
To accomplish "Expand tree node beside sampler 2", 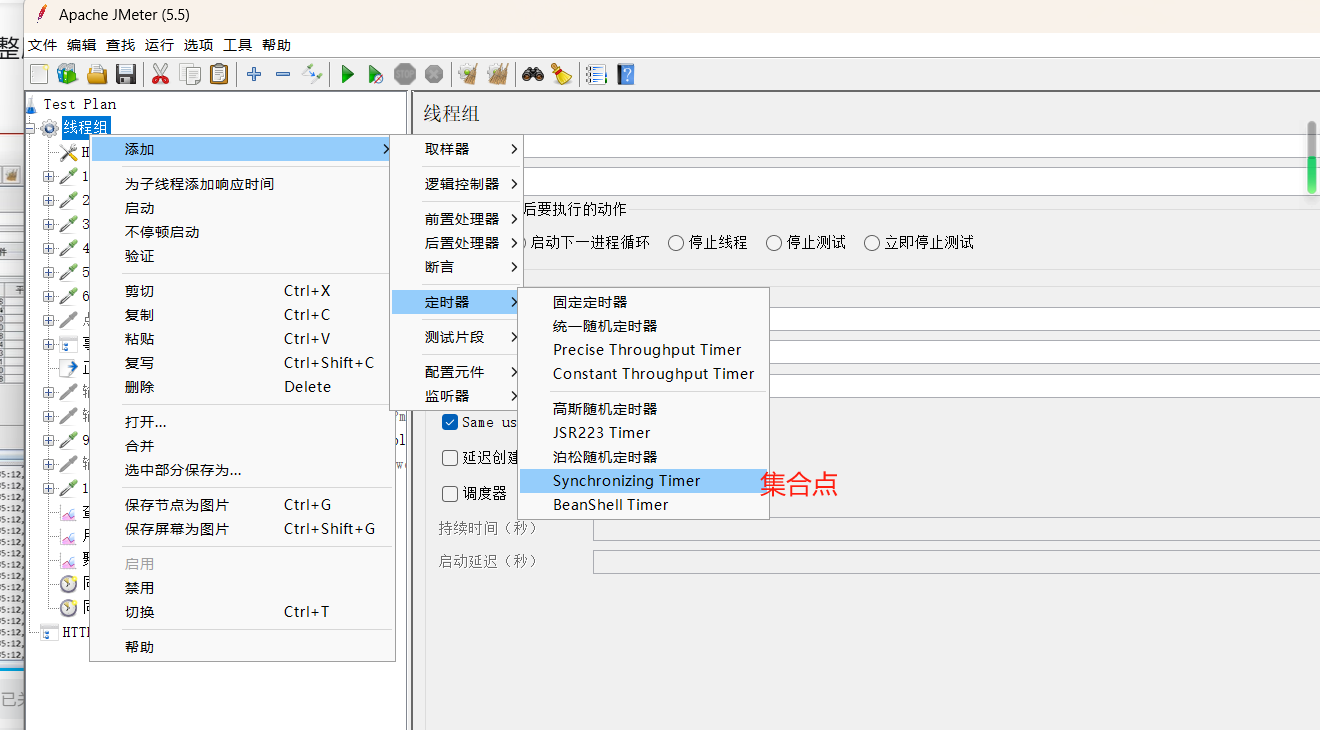I will coord(49,200).
